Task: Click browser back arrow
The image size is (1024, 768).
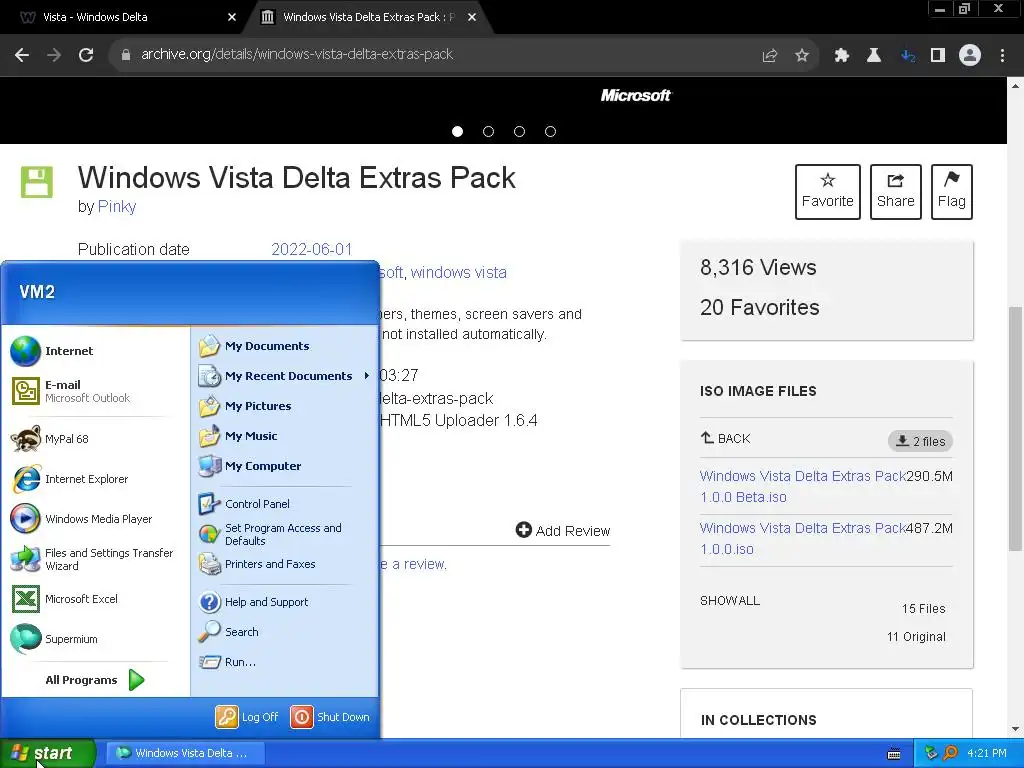Action: [x=22, y=55]
